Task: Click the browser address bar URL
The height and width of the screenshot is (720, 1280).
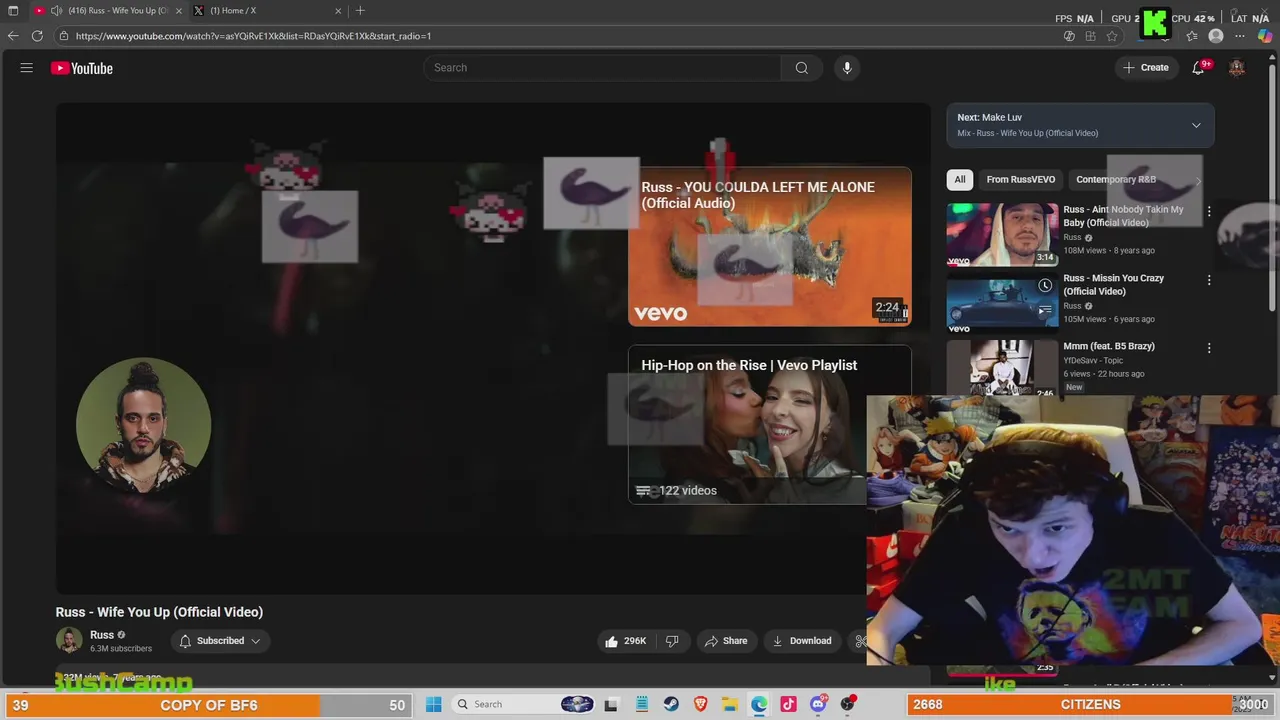Action: 253,36
